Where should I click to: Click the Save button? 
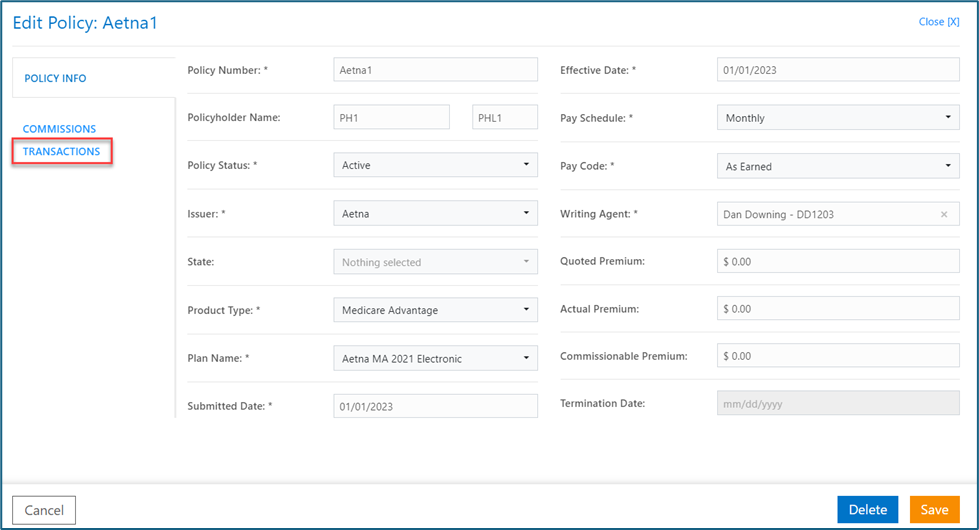934,510
